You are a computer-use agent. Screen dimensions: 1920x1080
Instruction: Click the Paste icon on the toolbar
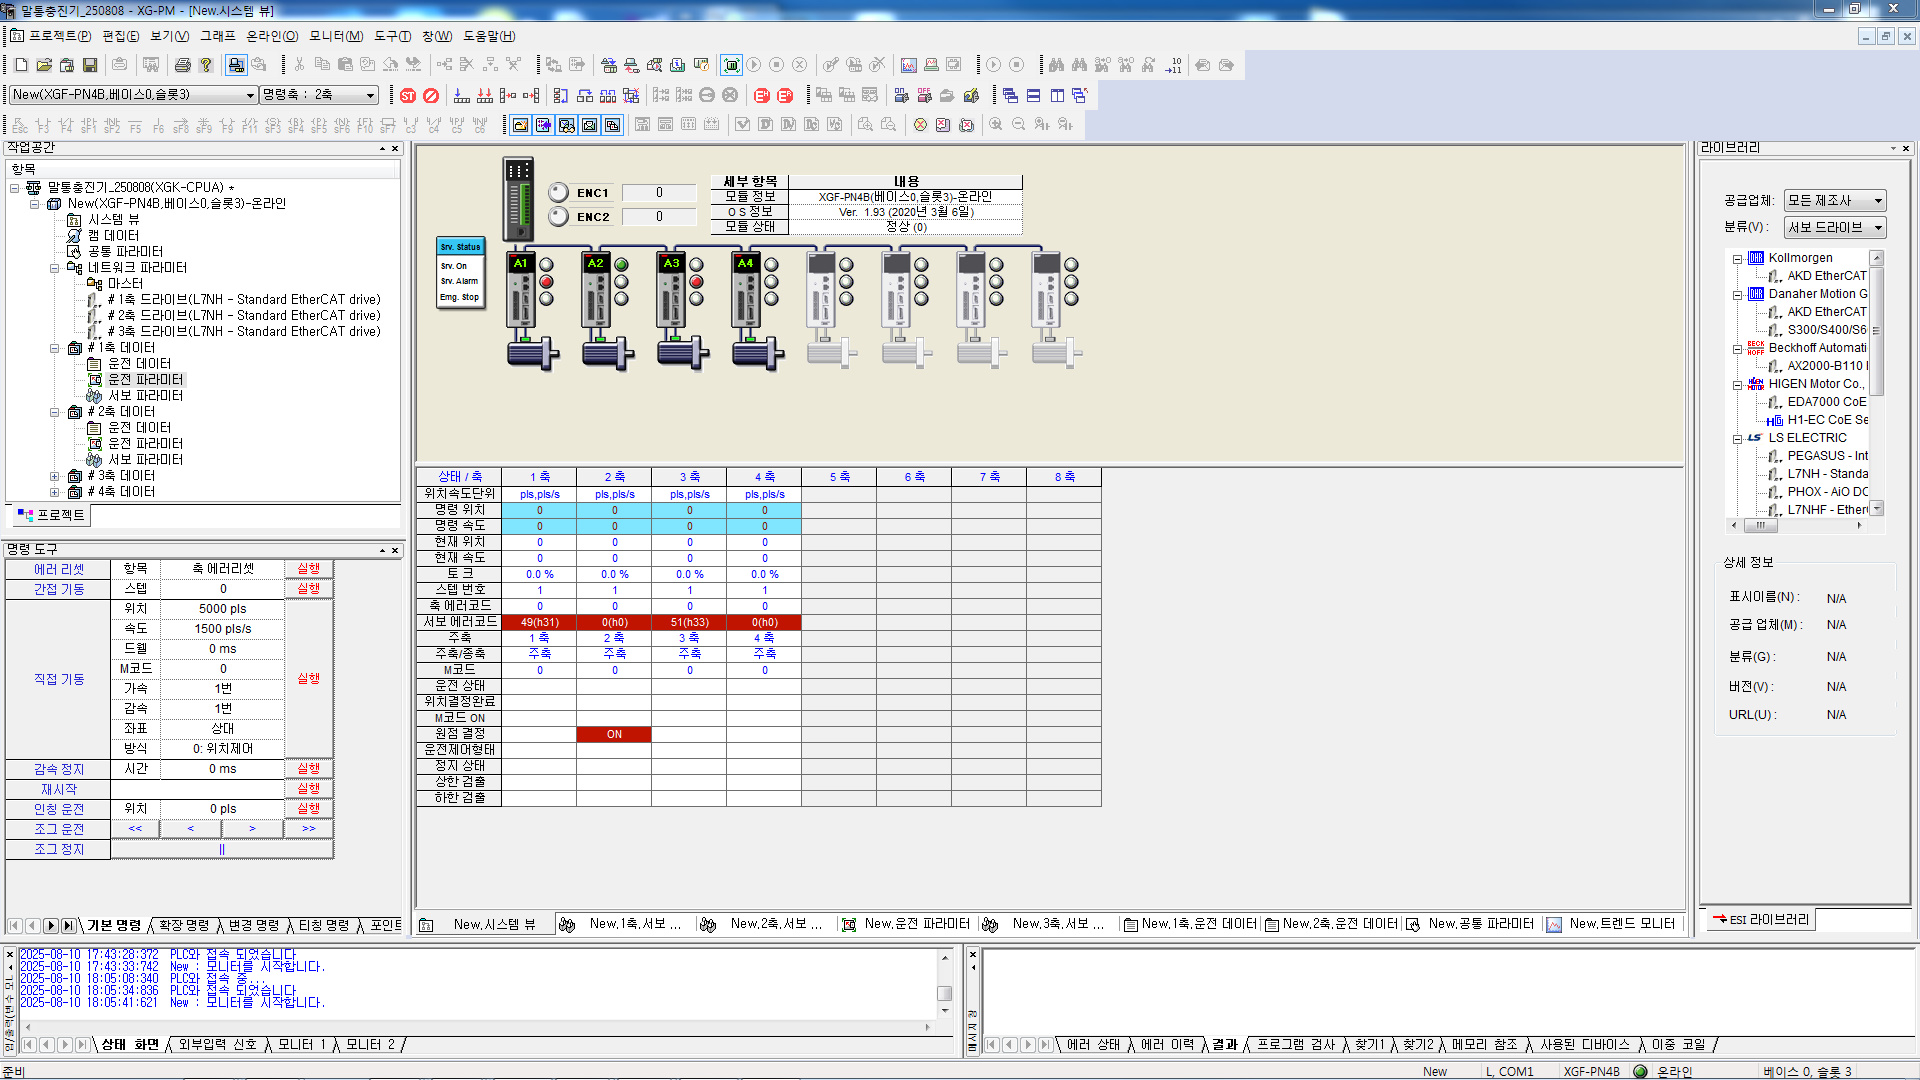click(345, 65)
